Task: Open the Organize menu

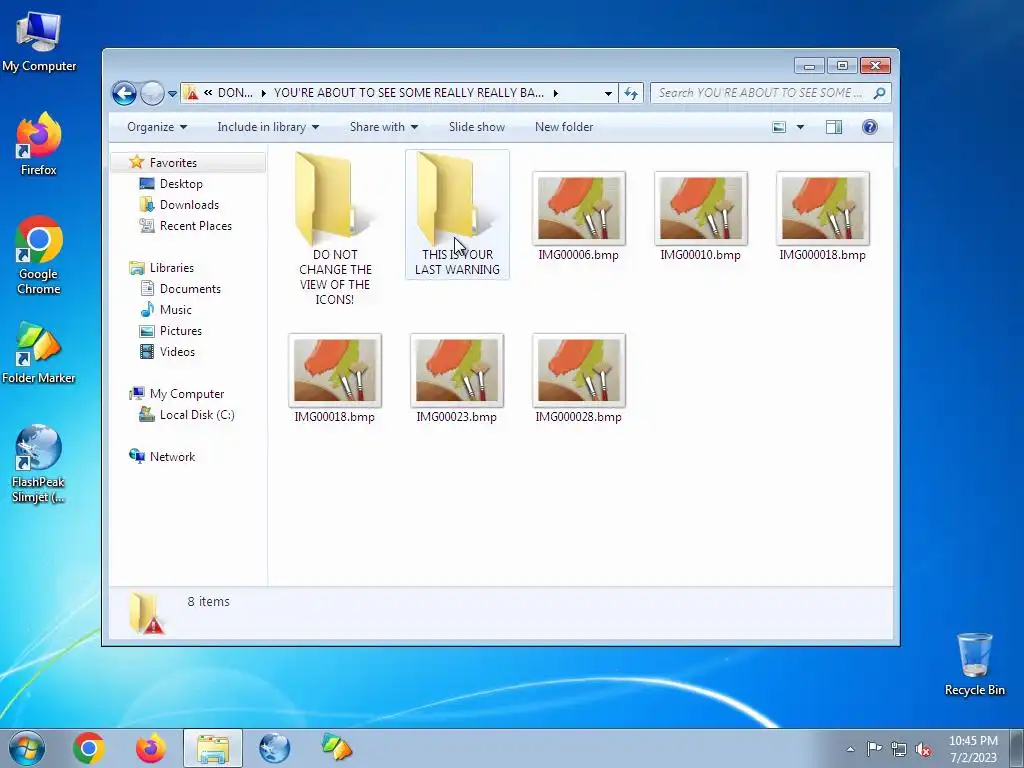Action: [157, 127]
